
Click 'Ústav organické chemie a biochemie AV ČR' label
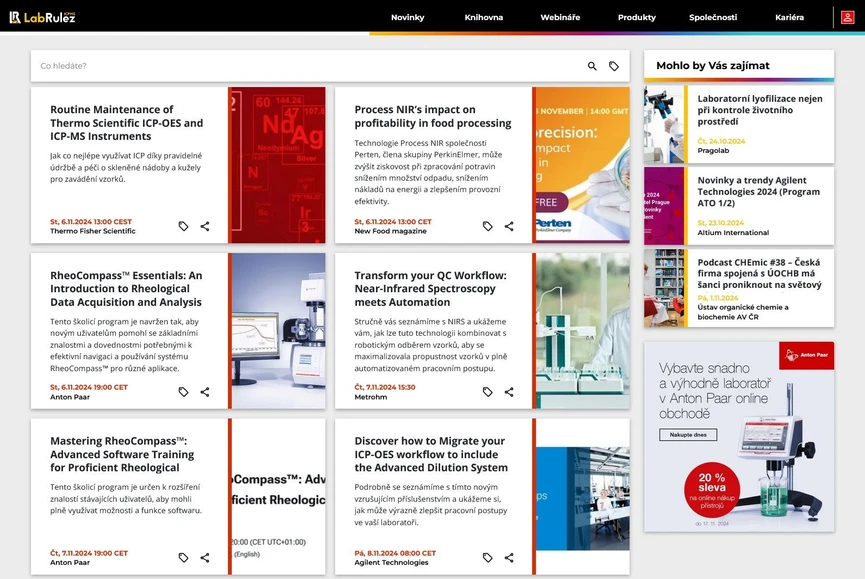[743, 312]
